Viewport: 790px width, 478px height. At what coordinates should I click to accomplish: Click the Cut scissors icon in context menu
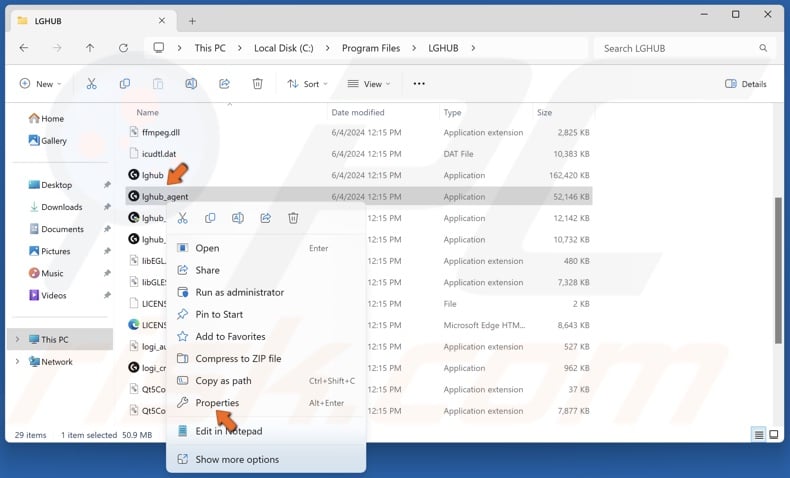pyautogui.click(x=182, y=218)
